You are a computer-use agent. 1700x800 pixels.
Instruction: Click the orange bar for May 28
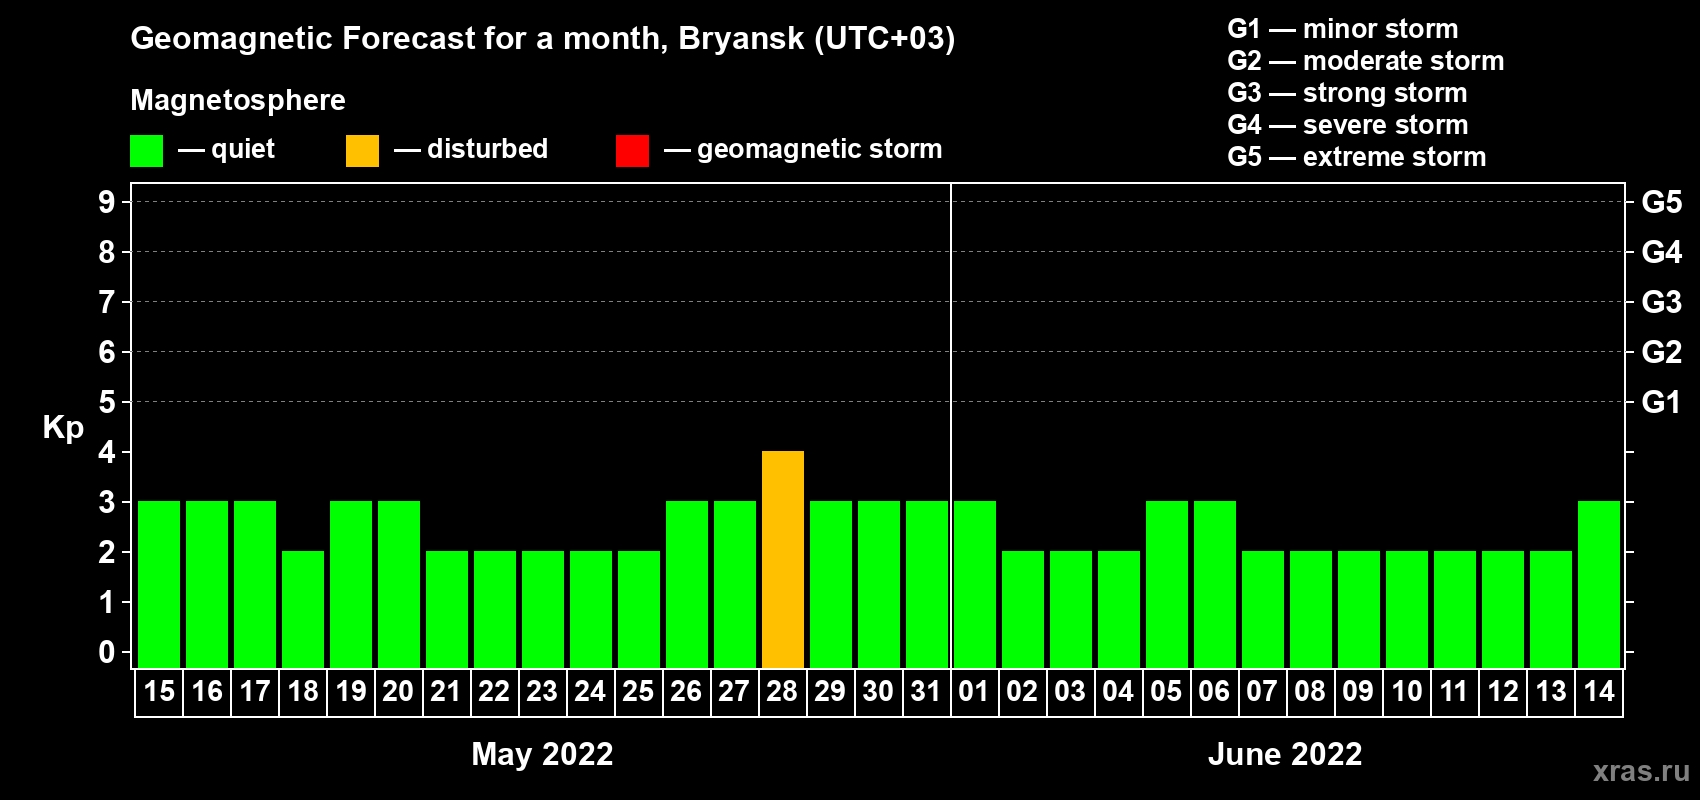[783, 560]
